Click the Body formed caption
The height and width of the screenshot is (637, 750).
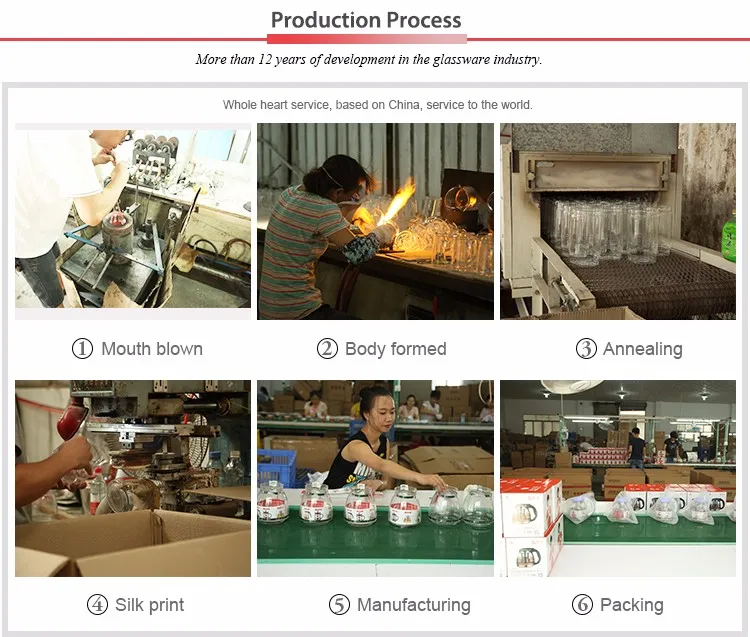396,349
